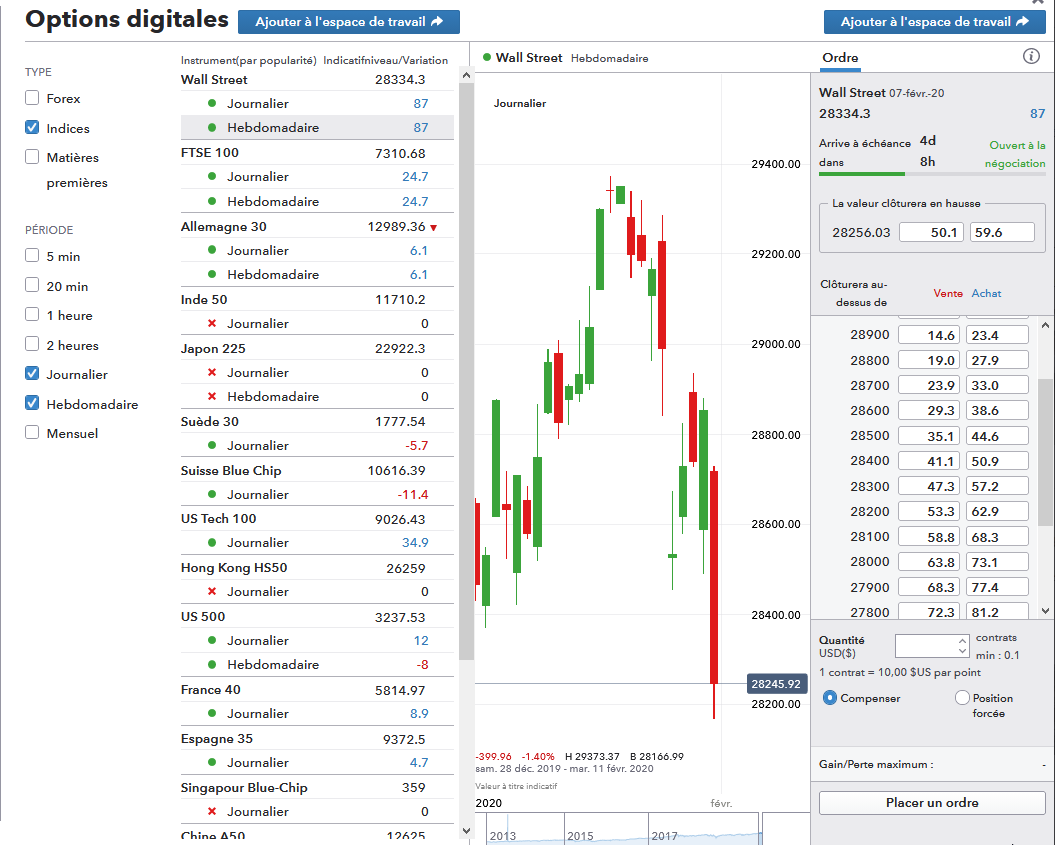1055x845 pixels.
Task: Click sell price 50.1 for 28256.03
Action: [931, 232]
